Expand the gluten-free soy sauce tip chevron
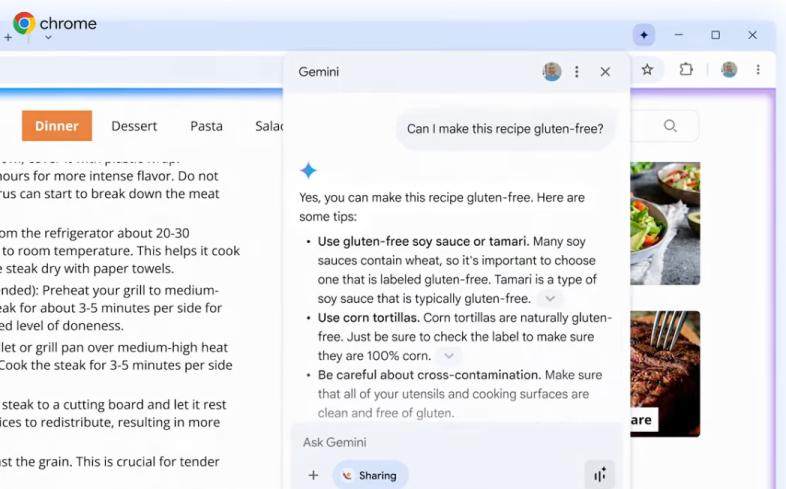 (549, 299)
